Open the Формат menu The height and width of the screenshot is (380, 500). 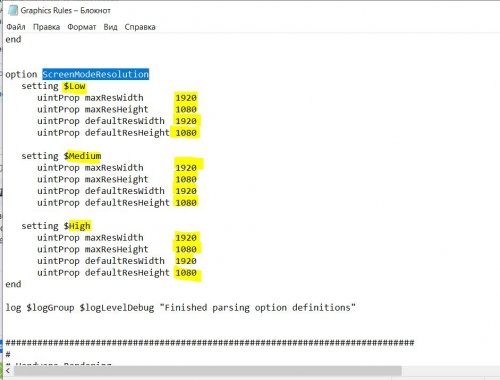82,27
